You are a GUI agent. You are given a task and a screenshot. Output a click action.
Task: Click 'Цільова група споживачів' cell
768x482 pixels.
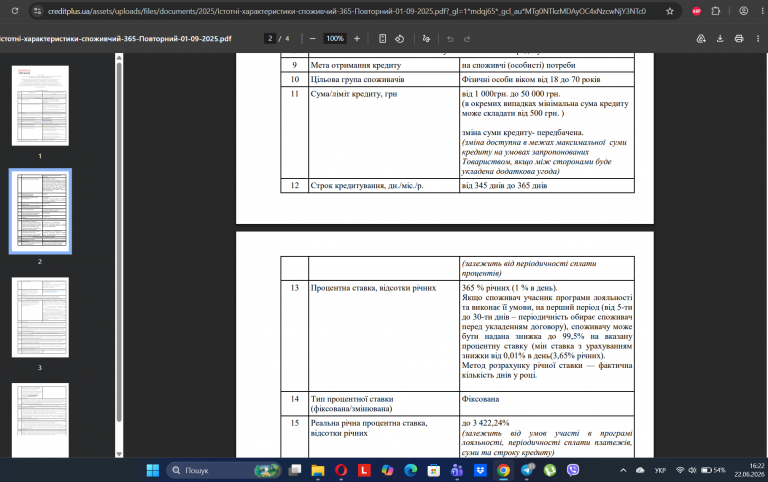(x=384, y=79)
